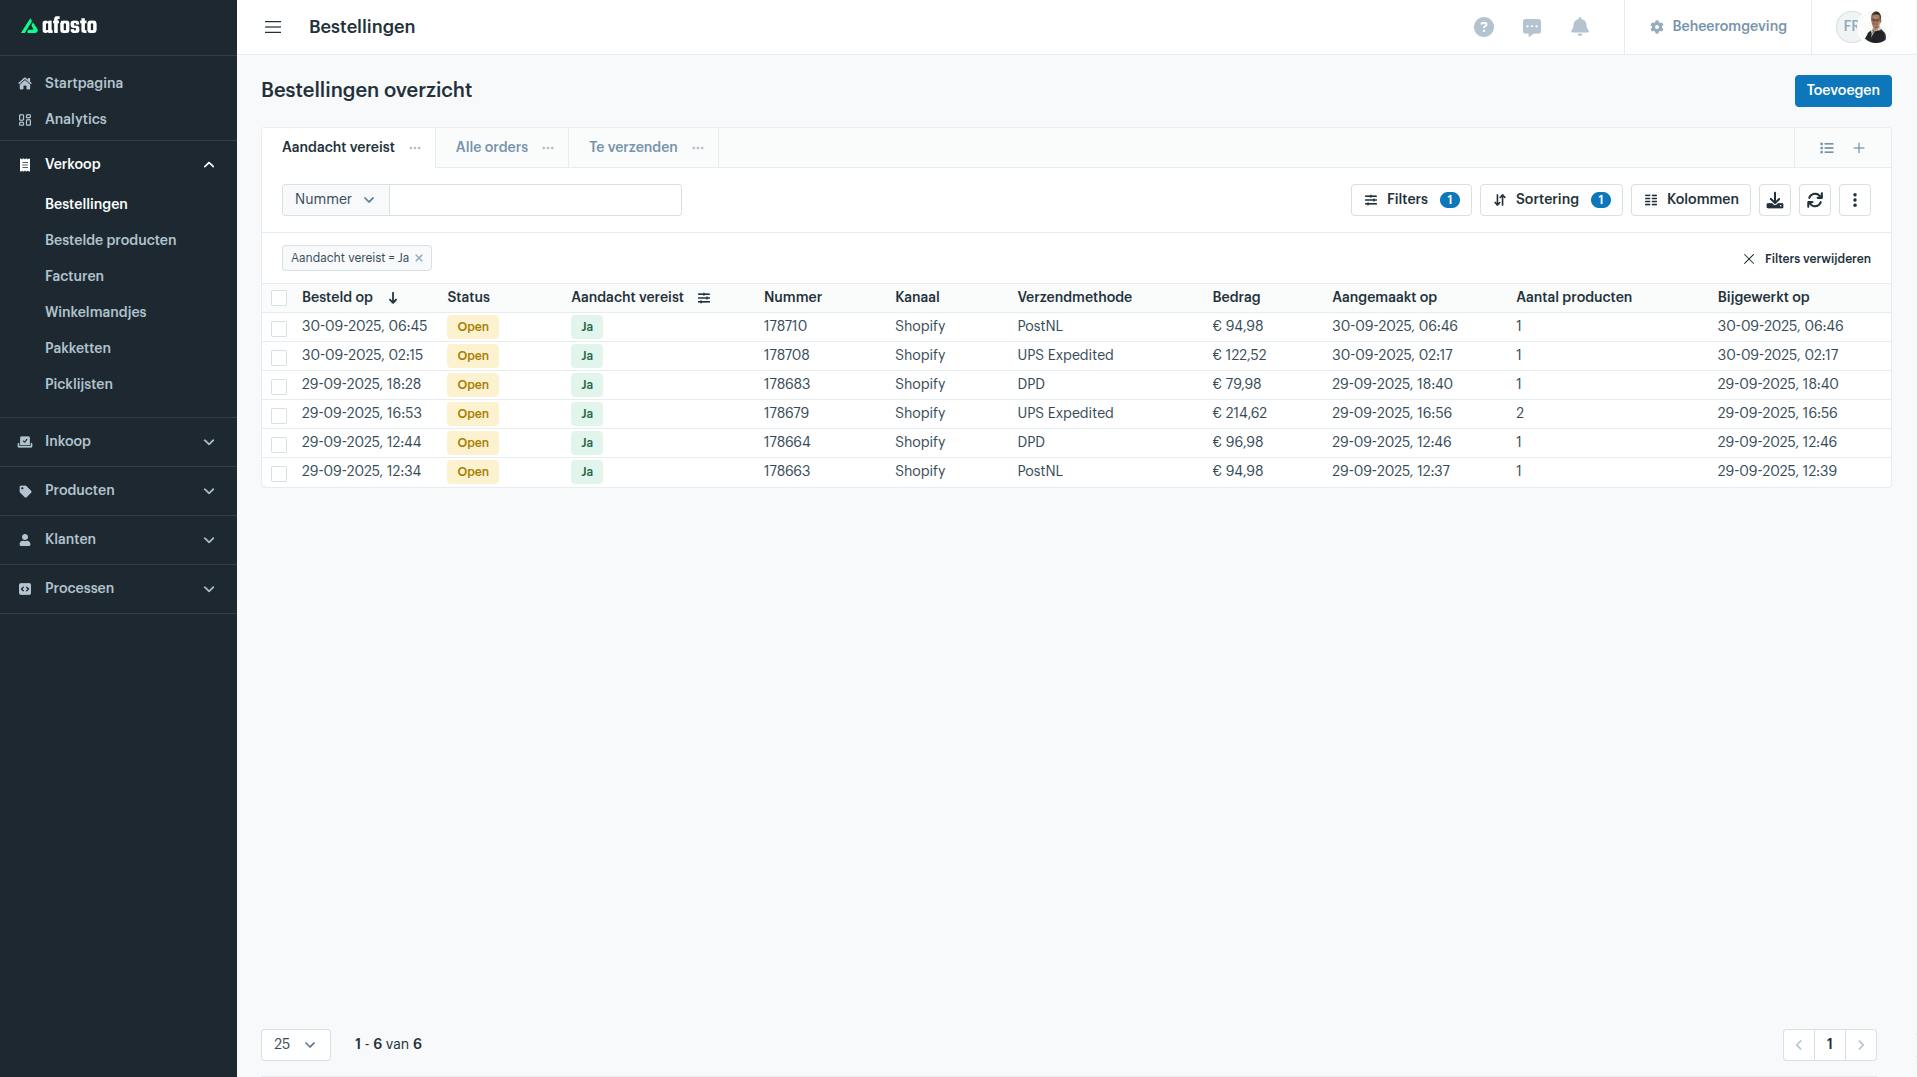Open the notifications bell

1580,27
